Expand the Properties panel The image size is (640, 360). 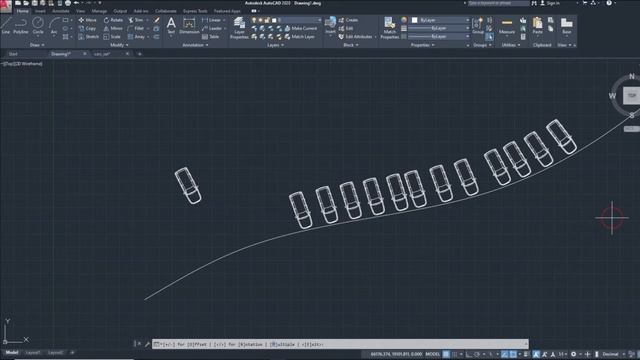pos(422,45)
